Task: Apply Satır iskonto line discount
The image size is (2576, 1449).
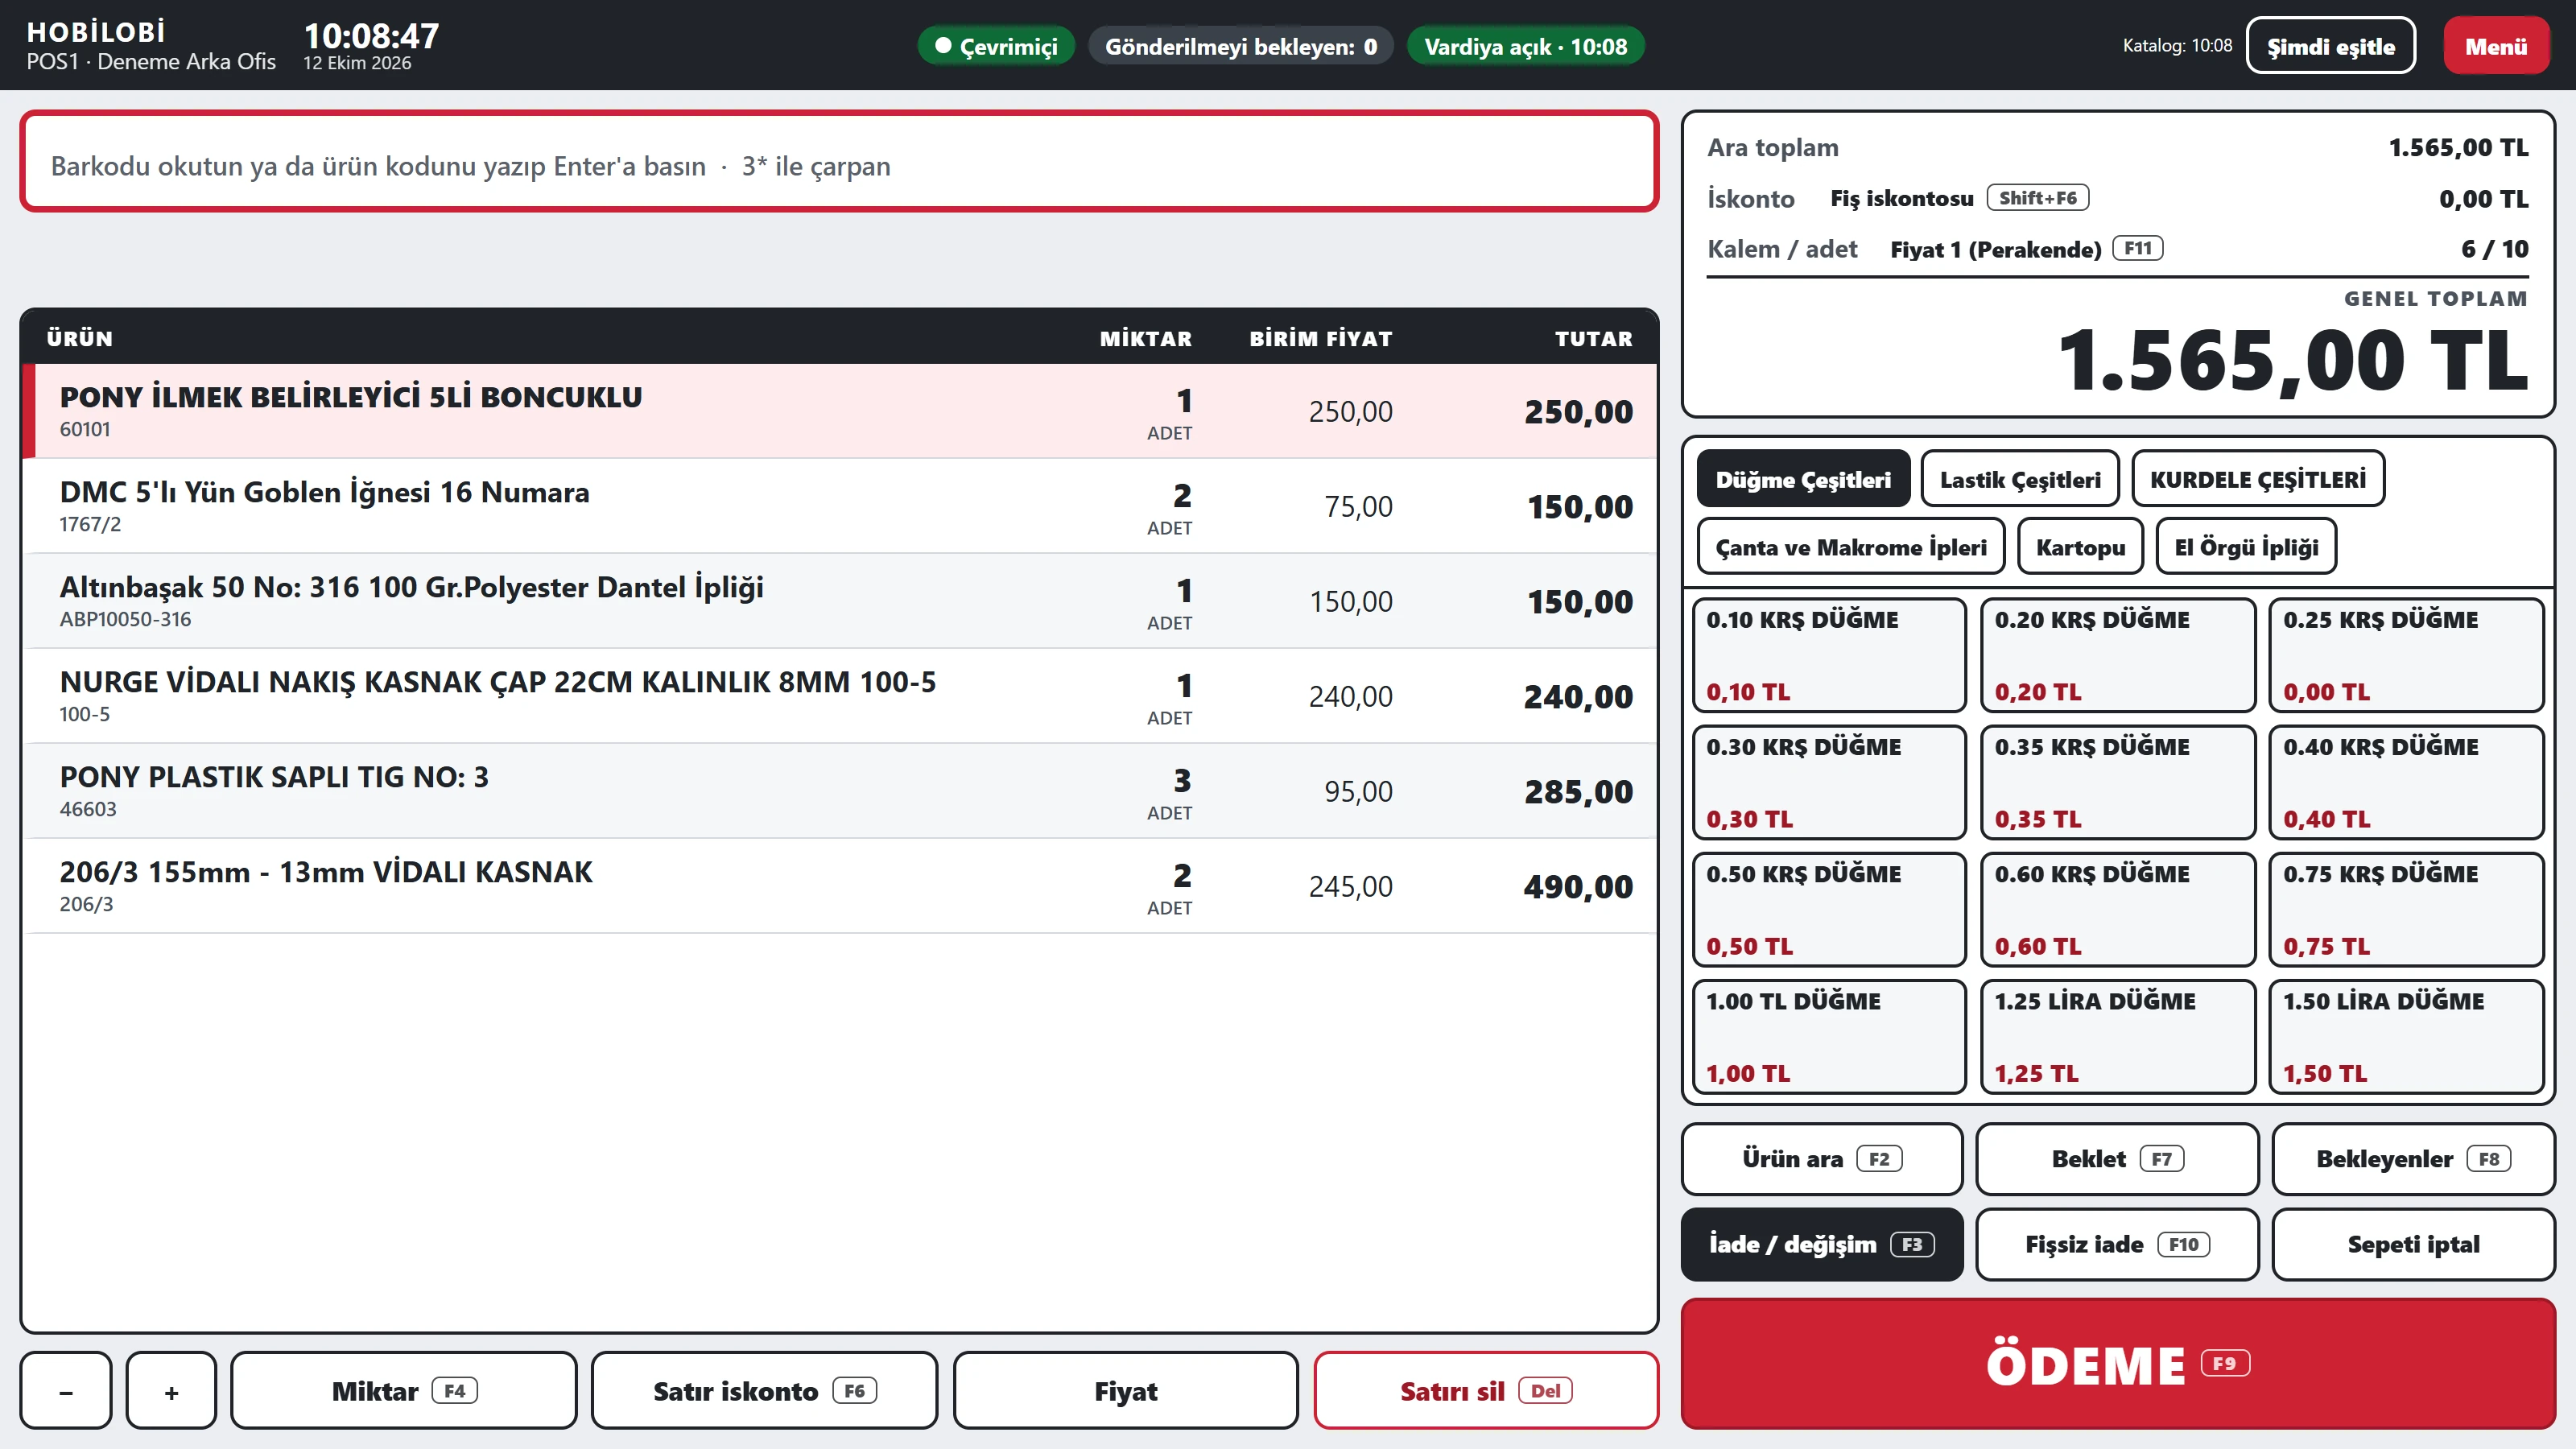Action: click(x=765, y=1390)
